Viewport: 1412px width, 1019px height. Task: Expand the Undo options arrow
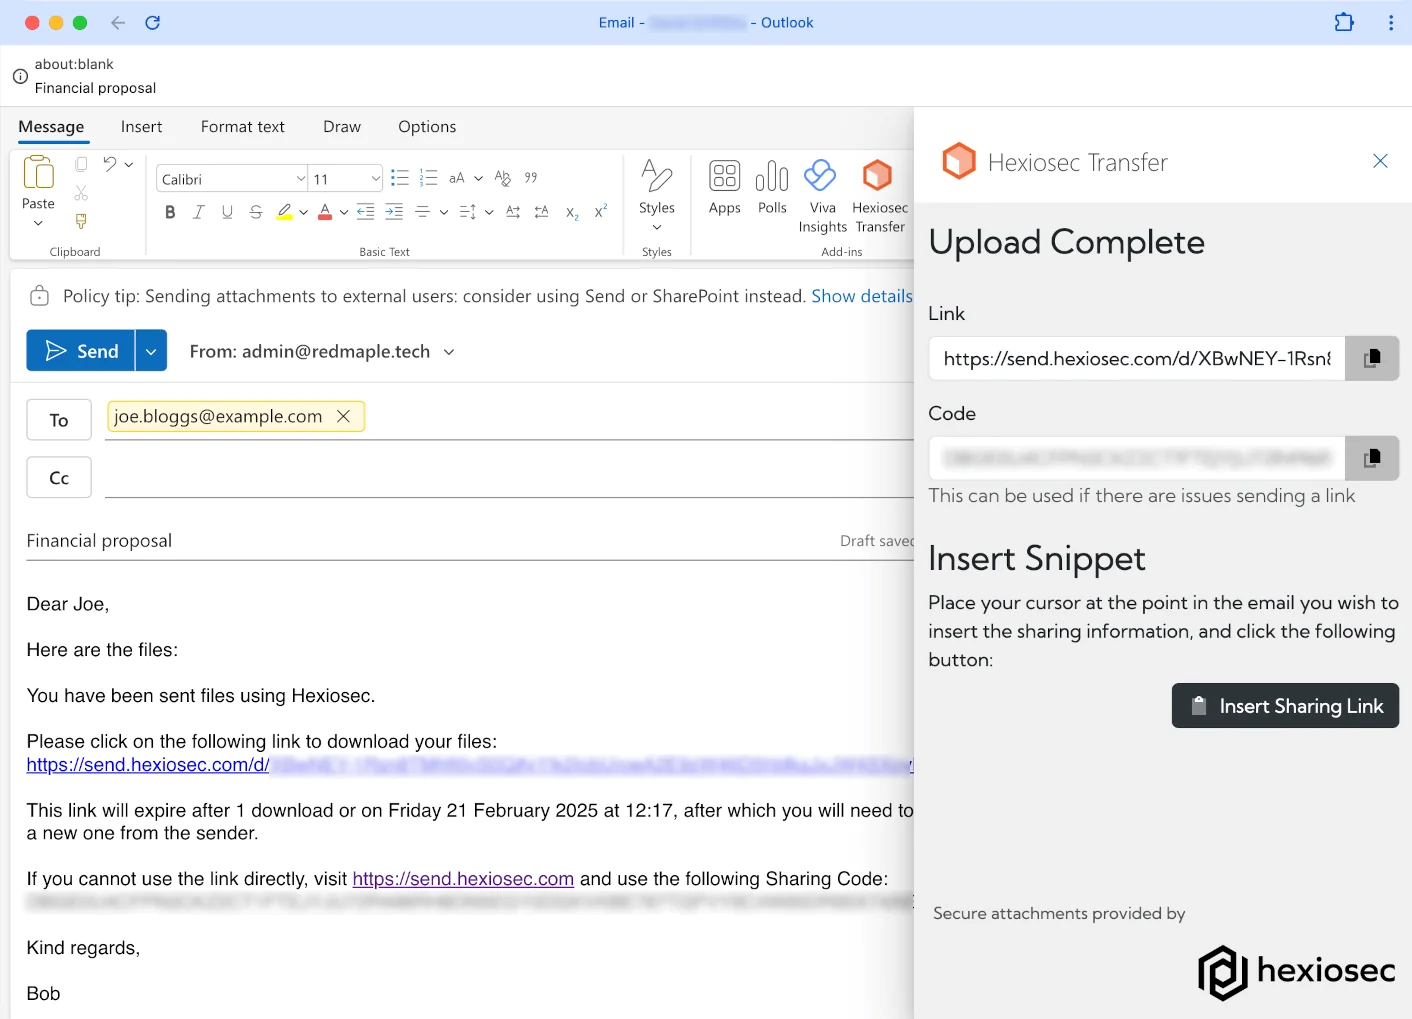(129, 164)
